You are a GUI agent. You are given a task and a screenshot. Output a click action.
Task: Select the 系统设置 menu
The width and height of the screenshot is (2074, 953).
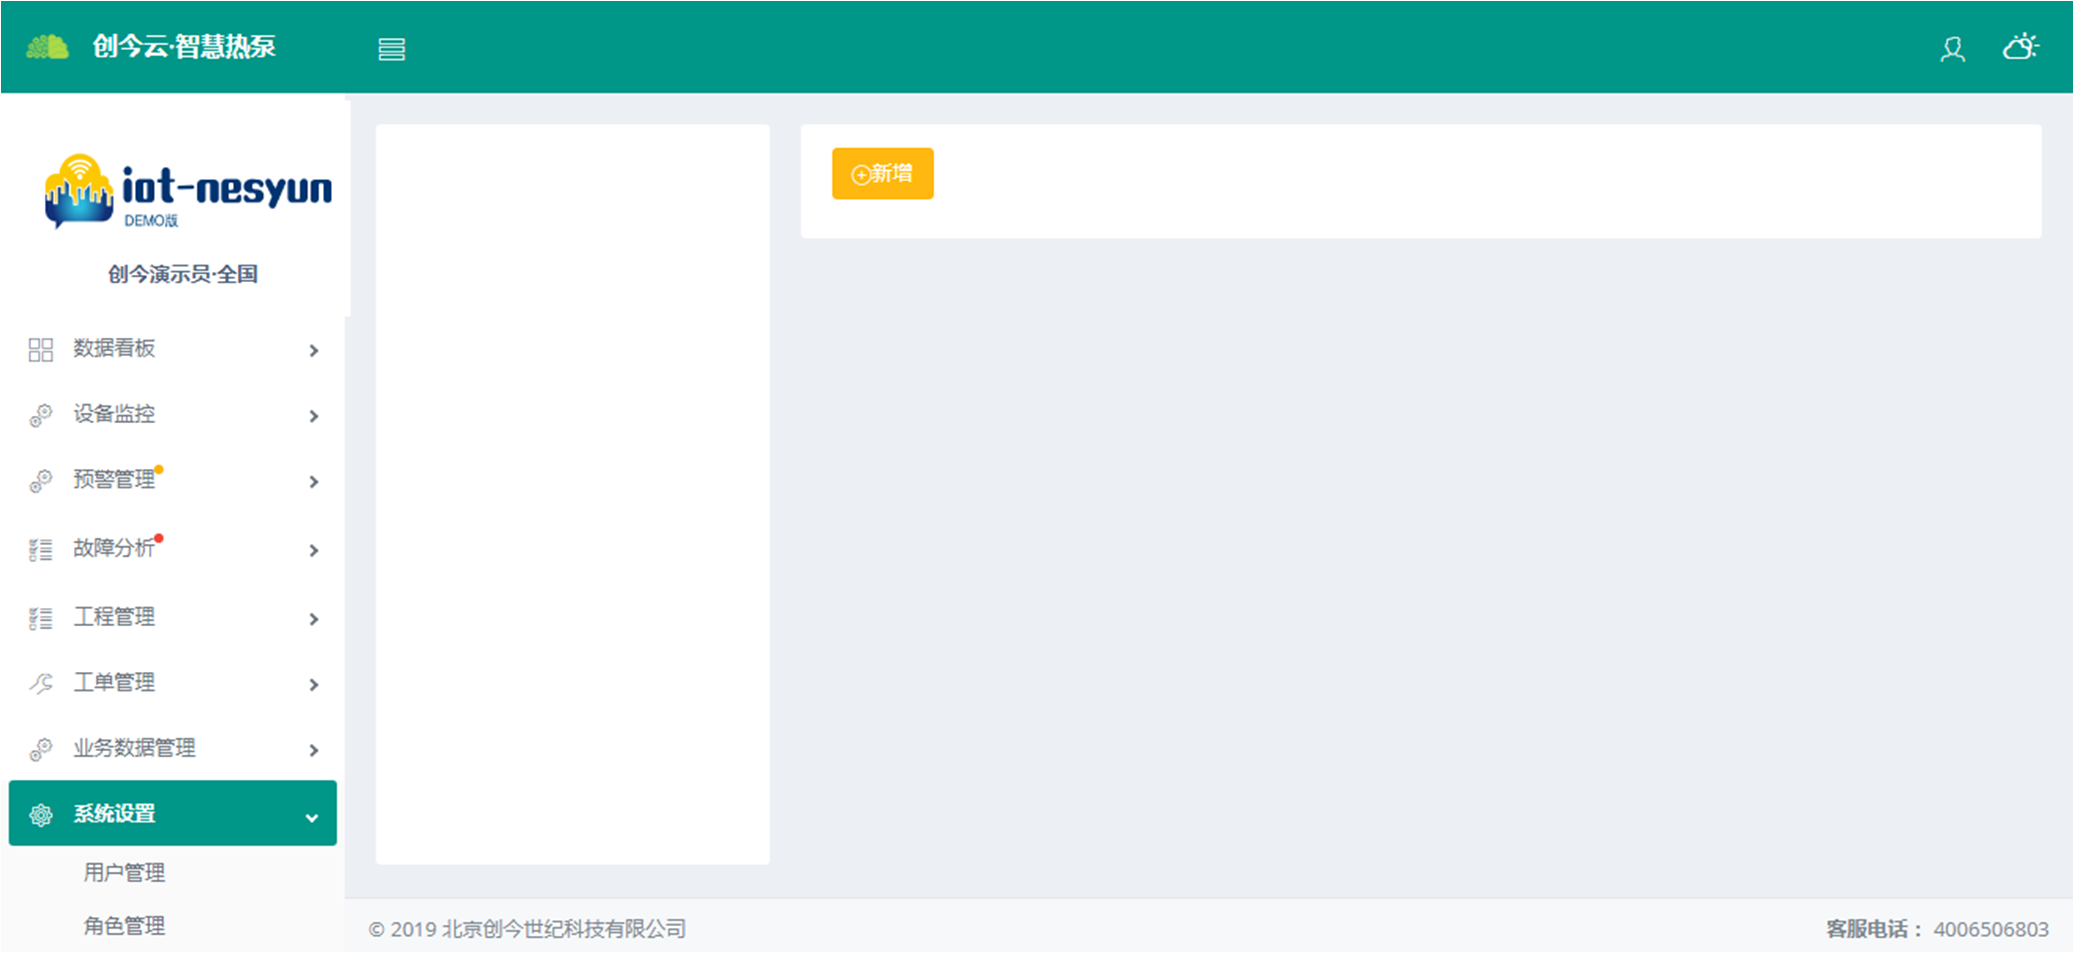[x=173, y=813]
